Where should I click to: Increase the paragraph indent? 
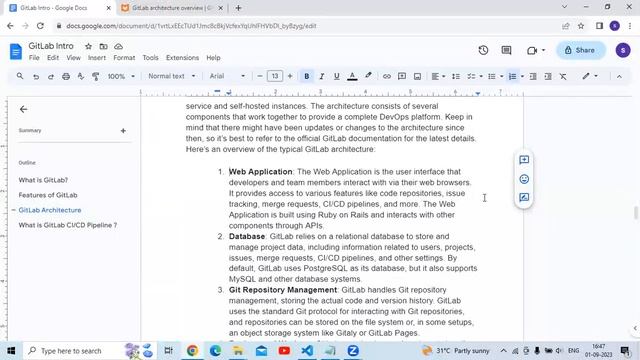click(x=548, y=76)
